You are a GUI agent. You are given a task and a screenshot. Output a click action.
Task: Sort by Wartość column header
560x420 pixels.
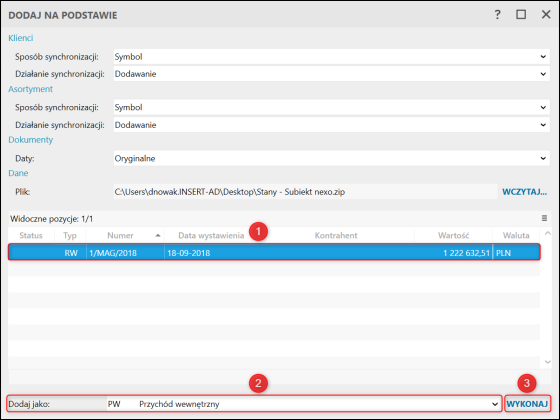[453, 235]
